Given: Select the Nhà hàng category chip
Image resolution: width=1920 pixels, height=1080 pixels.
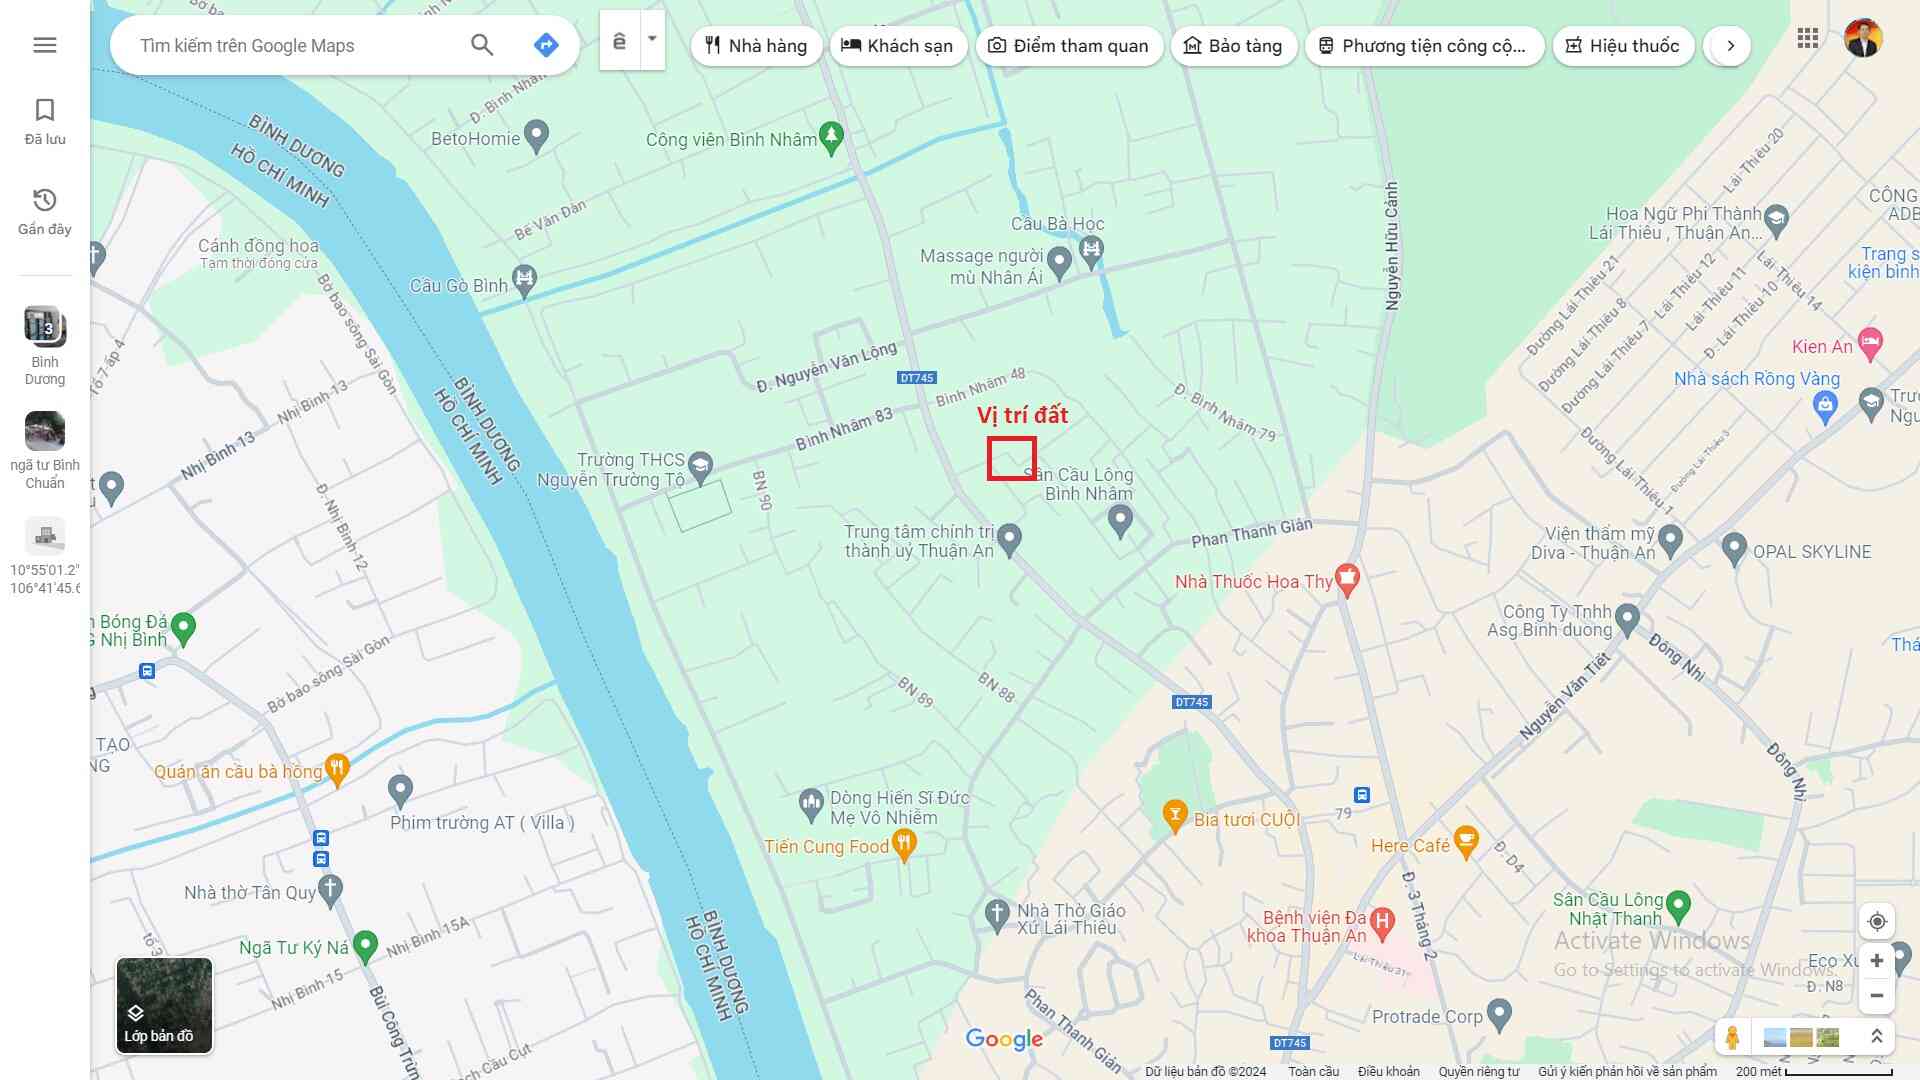Looking at the screenshot, I should click(x=756, y=46).
